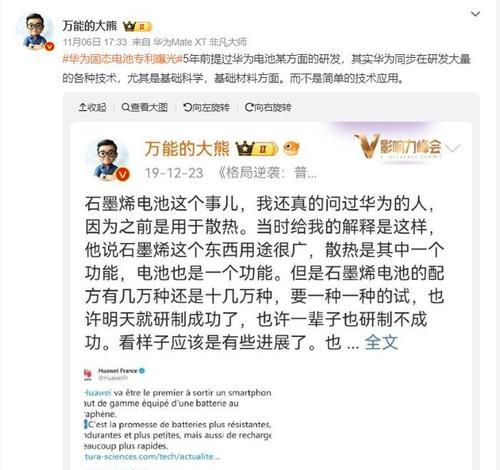Click the 11月06日 17:33 timestamp
The image size is (500, 470).
(95, 42)
